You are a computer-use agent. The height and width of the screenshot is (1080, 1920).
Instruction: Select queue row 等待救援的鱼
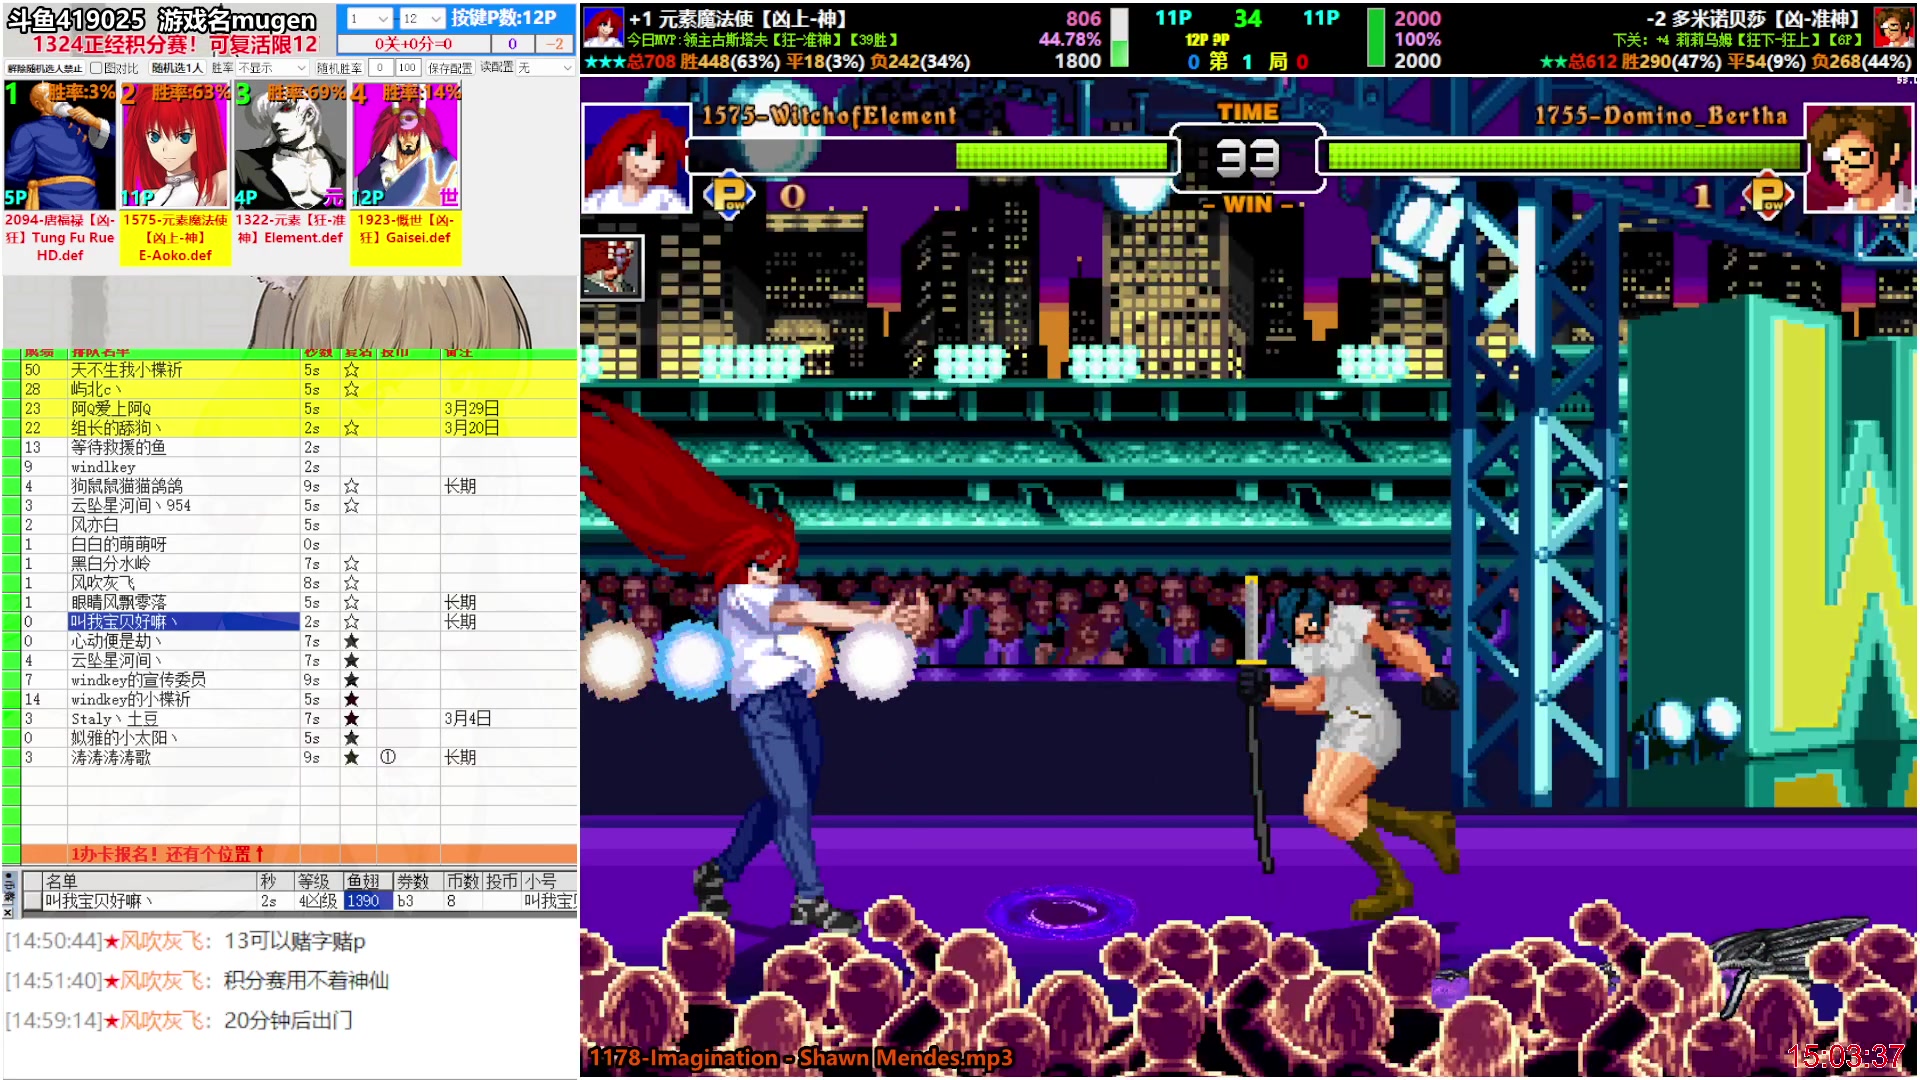[x=299, y=447]
